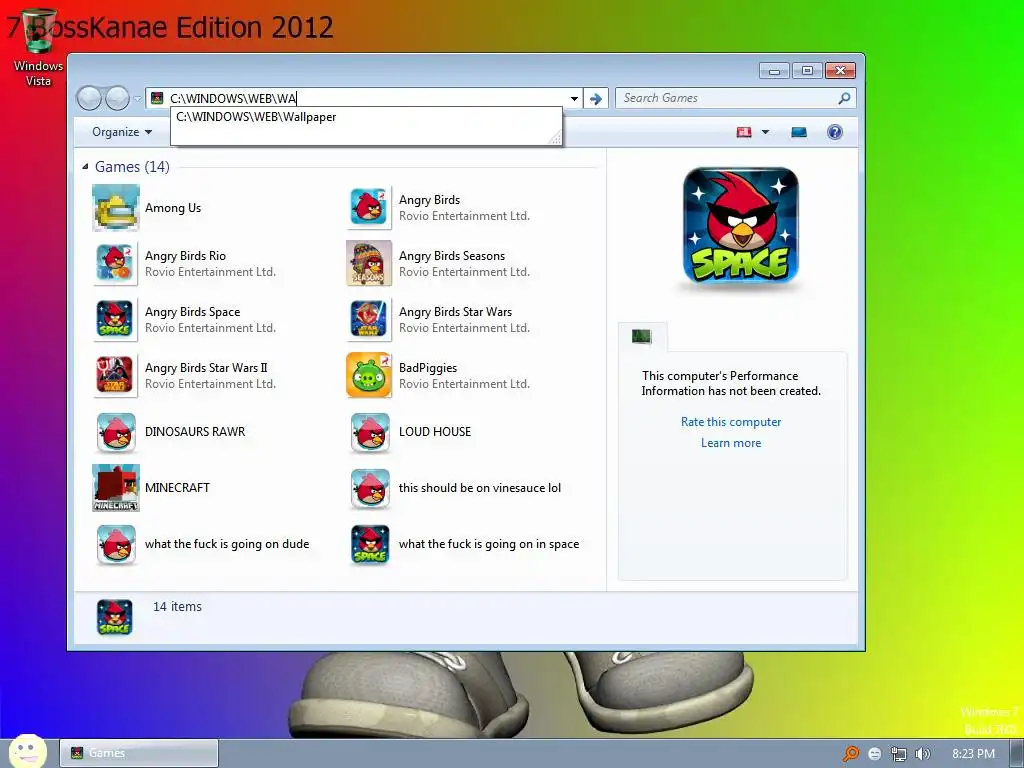Choose the C:\WINDOWS\WEB\Wallpaper suggestion
Image resolution: width=1024 pixels, height=768 pixels.
pos(366,117)
